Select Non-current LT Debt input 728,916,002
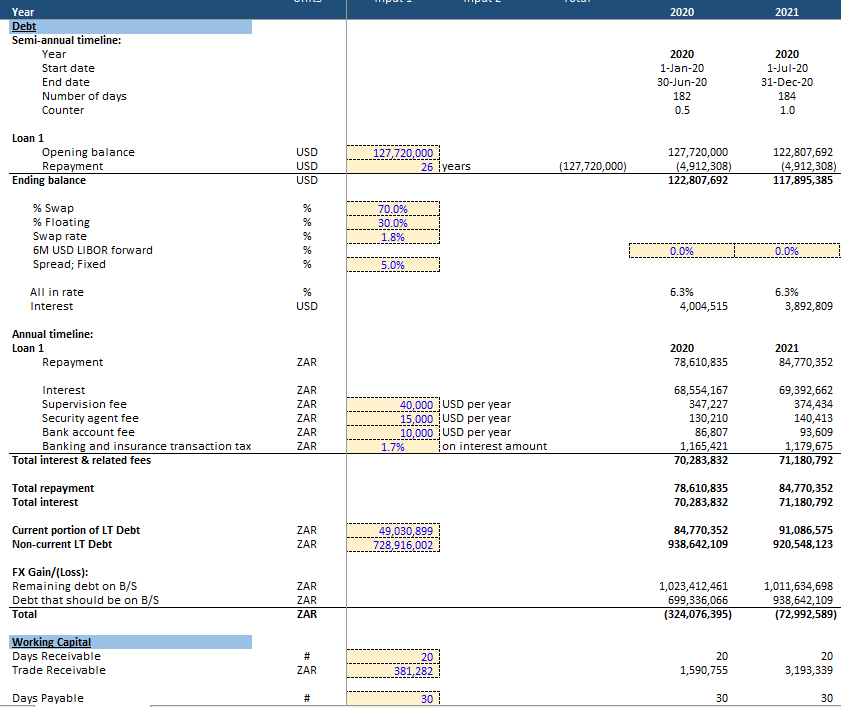This screenshot has height=707, width=841. tap(393, 544)
